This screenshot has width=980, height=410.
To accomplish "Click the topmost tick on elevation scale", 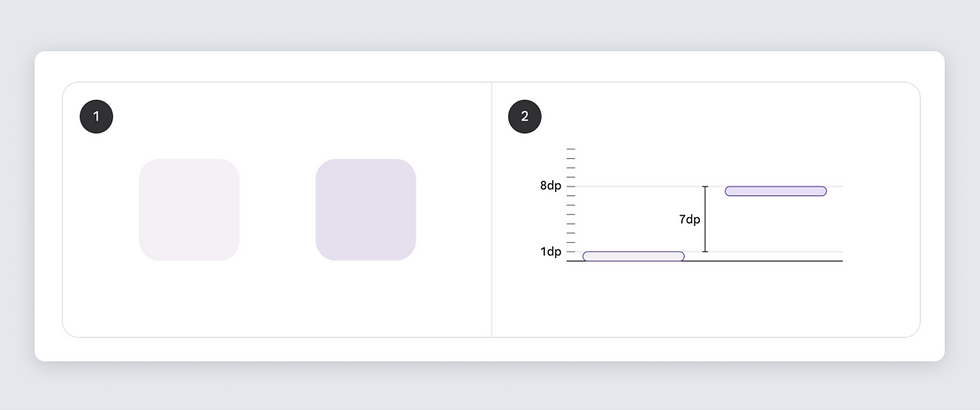I will tap(571, 149).
